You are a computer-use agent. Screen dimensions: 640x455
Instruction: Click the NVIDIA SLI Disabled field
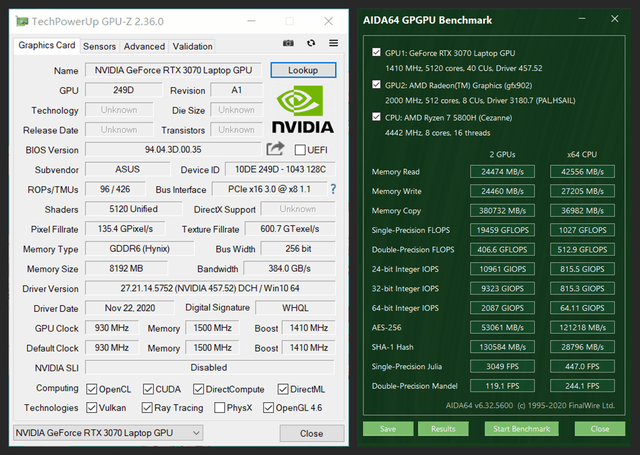210,367
